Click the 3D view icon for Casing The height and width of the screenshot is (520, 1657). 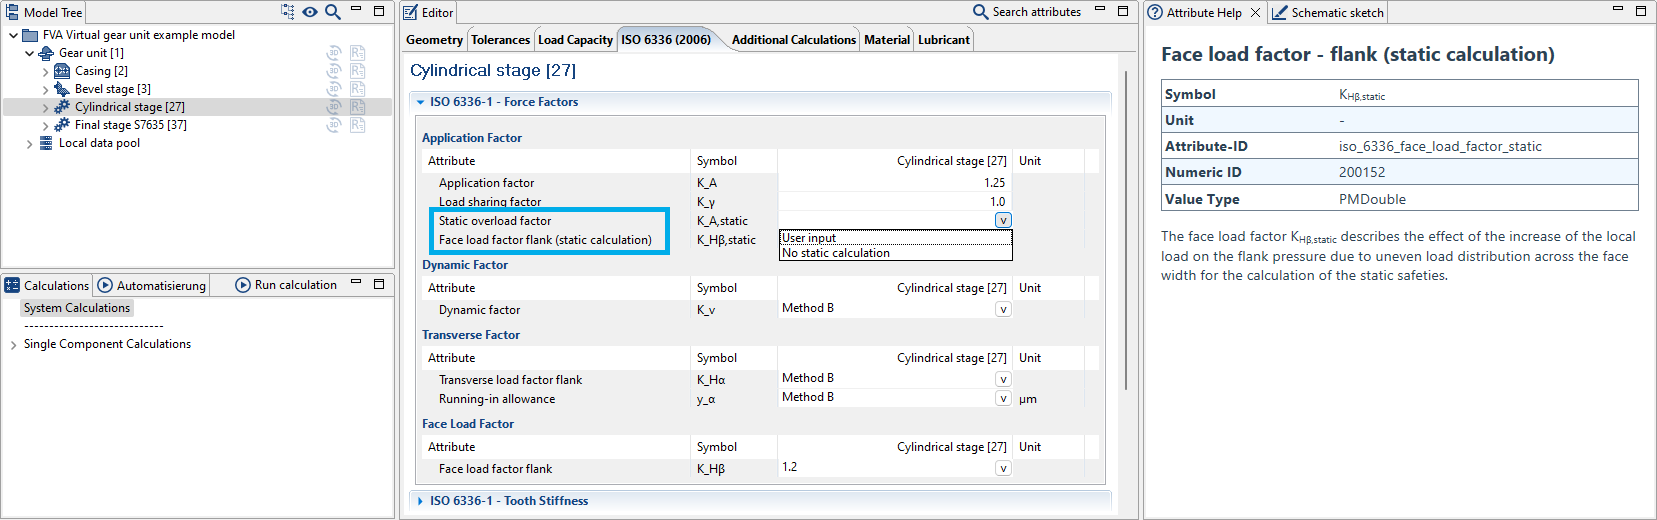[335, 71]
